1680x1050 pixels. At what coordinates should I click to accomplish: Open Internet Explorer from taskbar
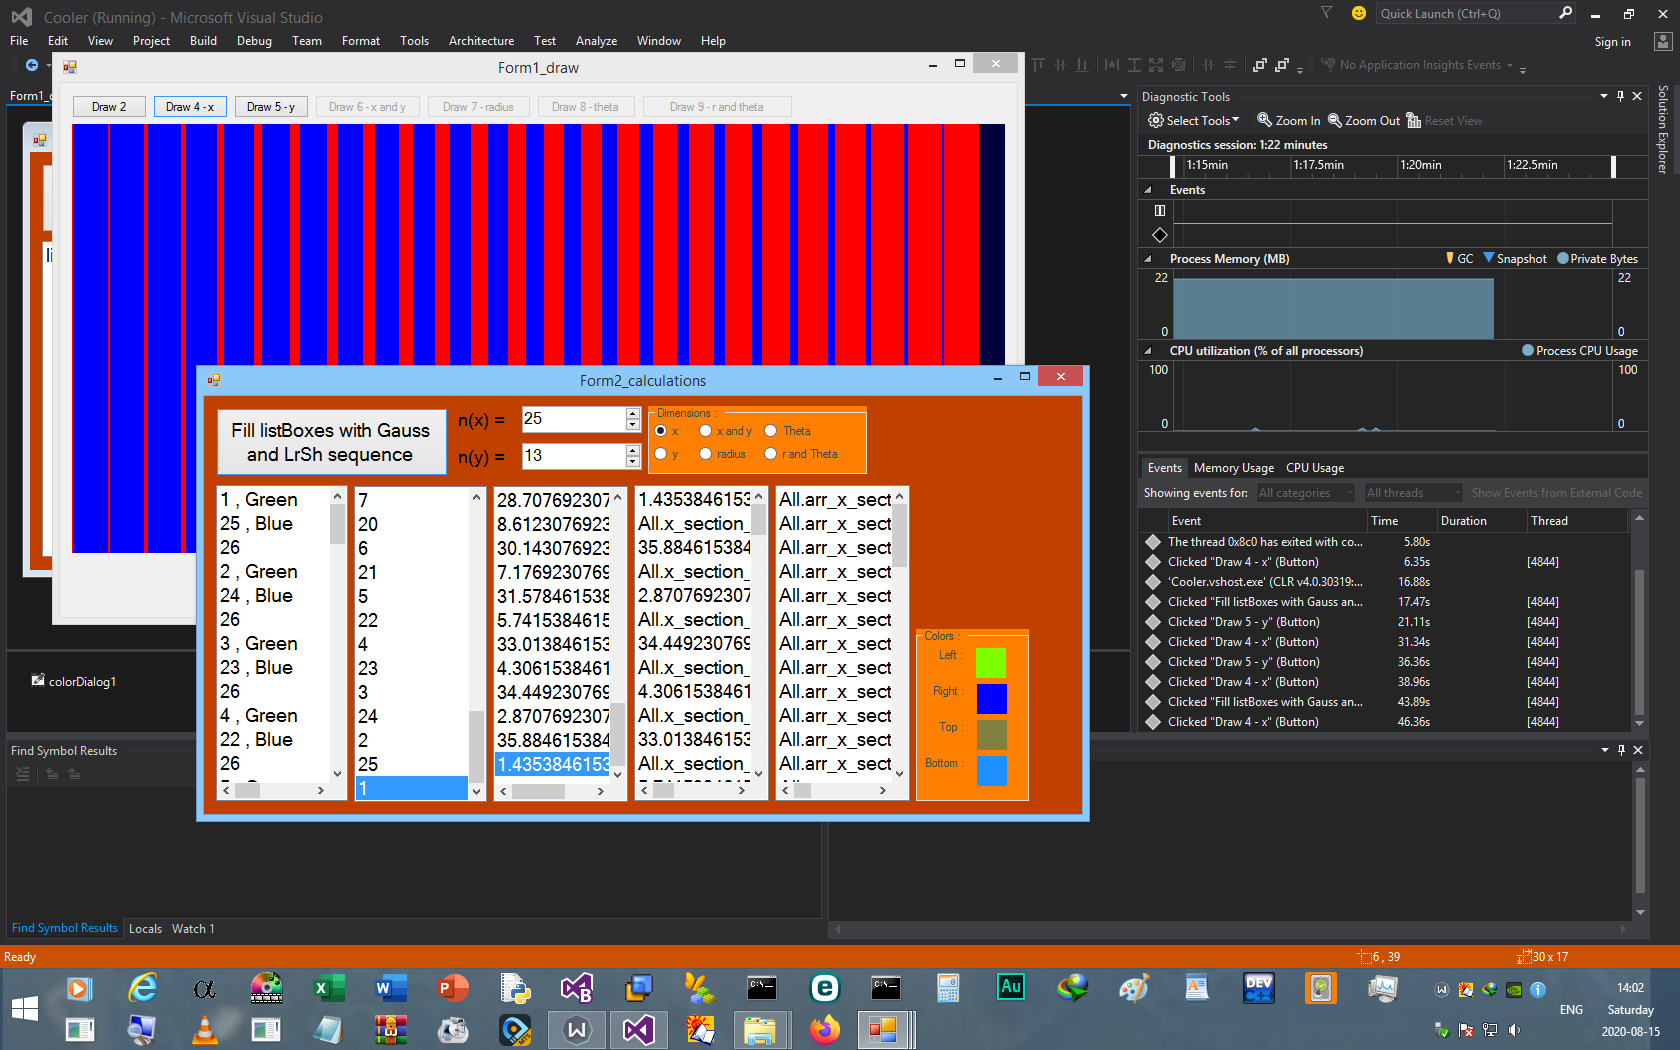(x=142, y=989)
